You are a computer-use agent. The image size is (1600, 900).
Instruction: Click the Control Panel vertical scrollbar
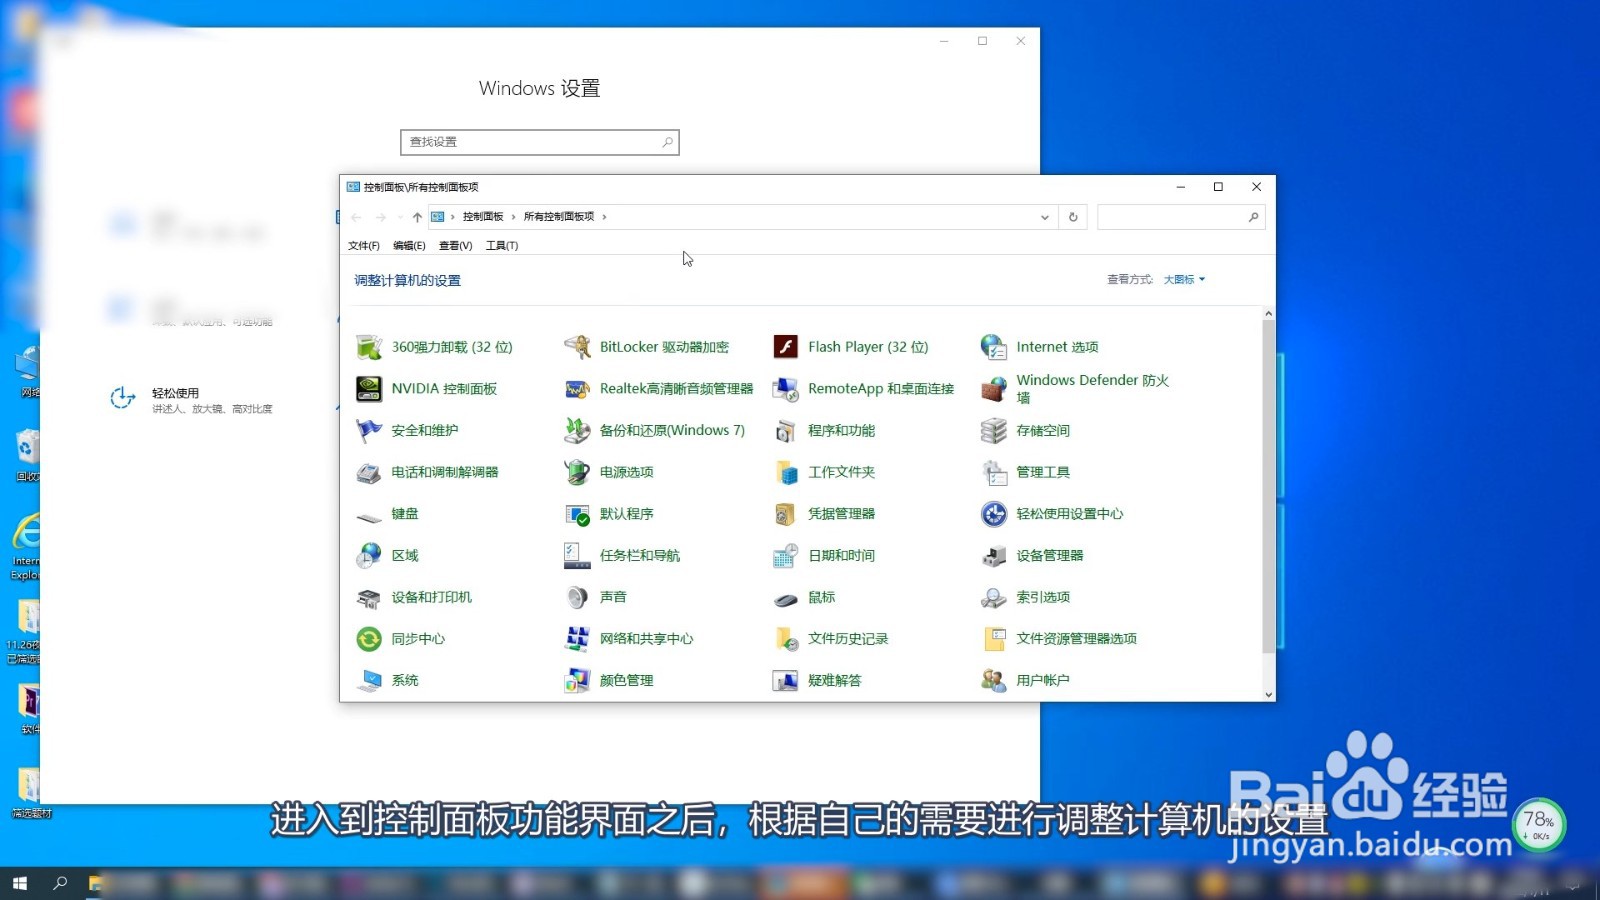pos(1268,487)
